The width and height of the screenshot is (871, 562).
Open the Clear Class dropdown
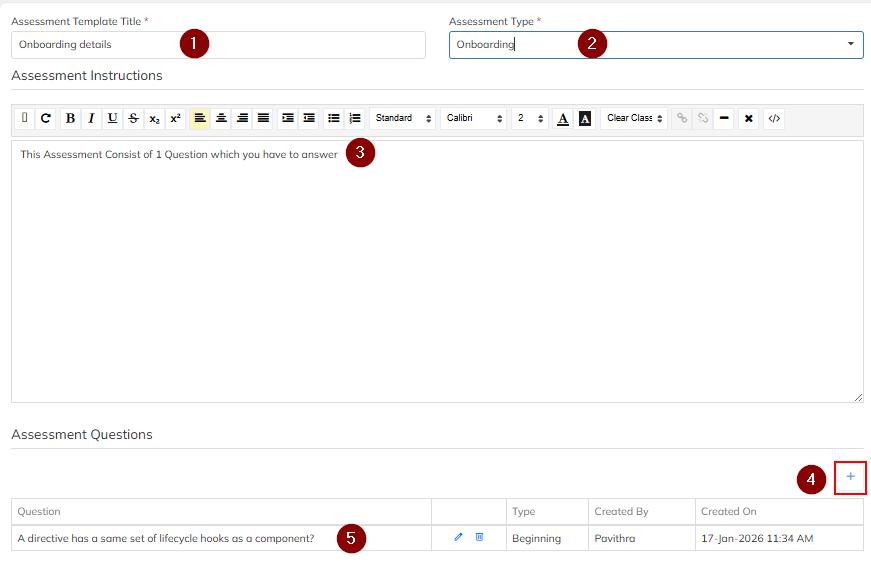[634, 118]
